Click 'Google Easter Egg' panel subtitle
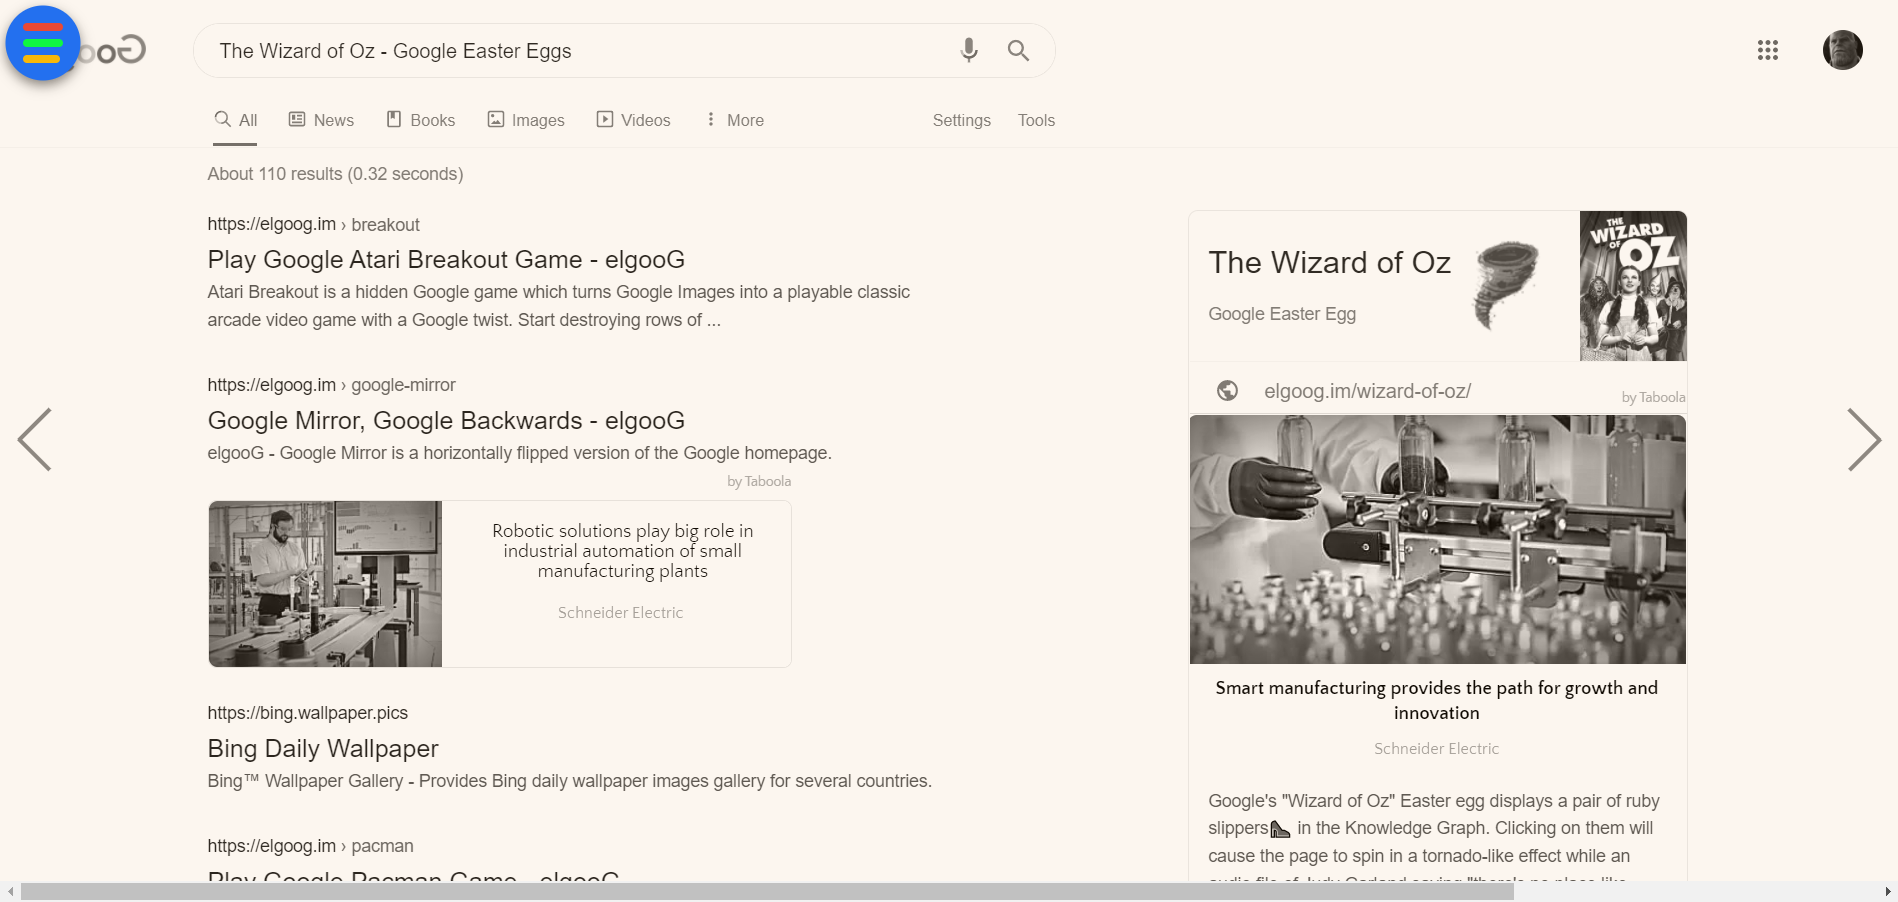 coord(1282,314)
